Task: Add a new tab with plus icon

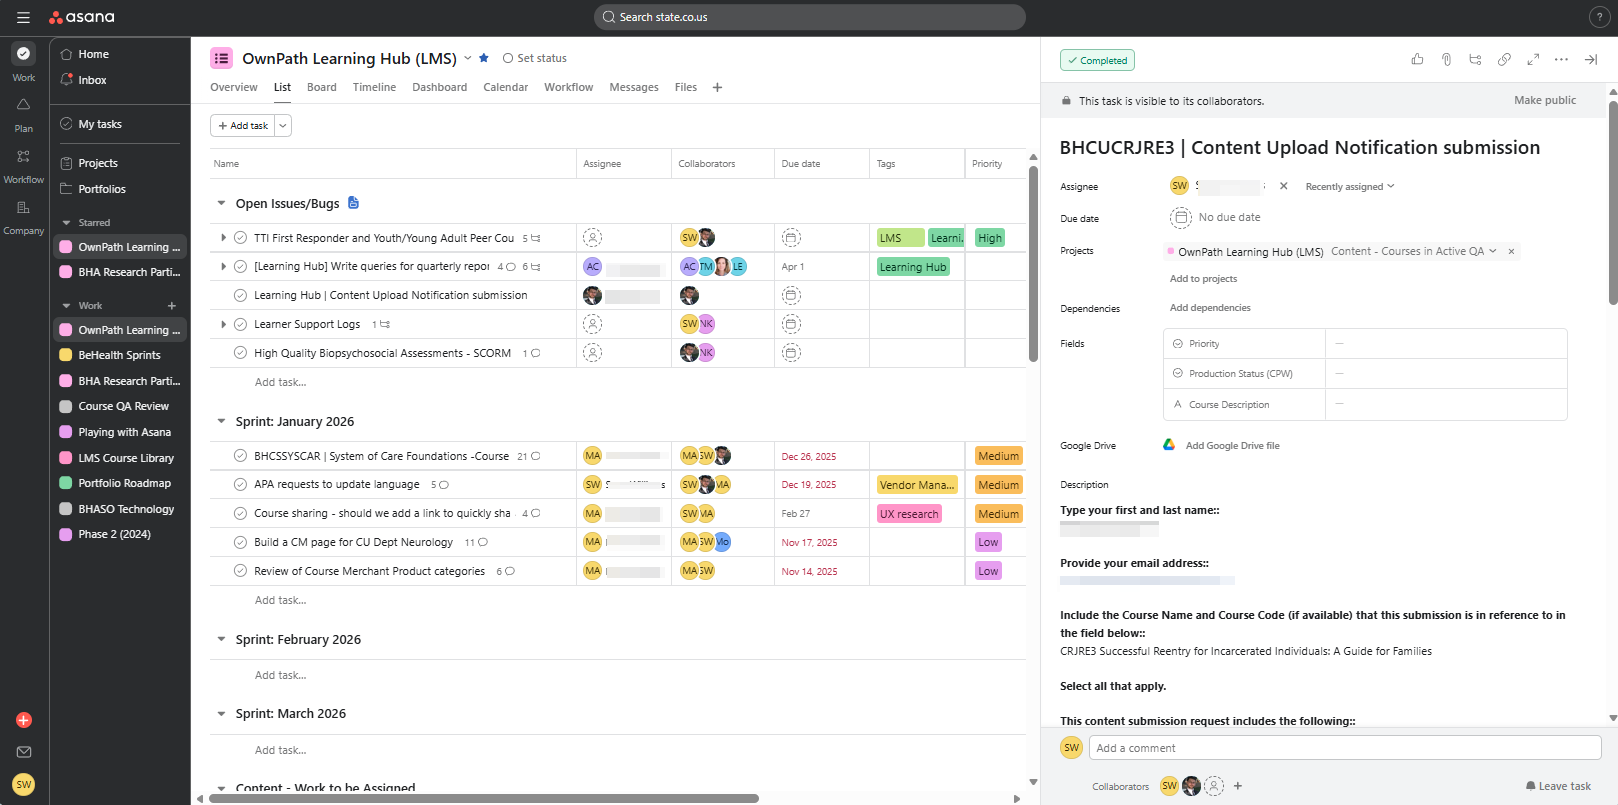Action: (717, 87)
